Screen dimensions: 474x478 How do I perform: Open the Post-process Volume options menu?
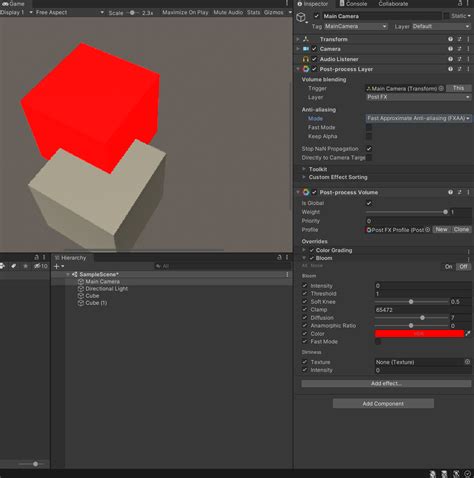point(468,192)
